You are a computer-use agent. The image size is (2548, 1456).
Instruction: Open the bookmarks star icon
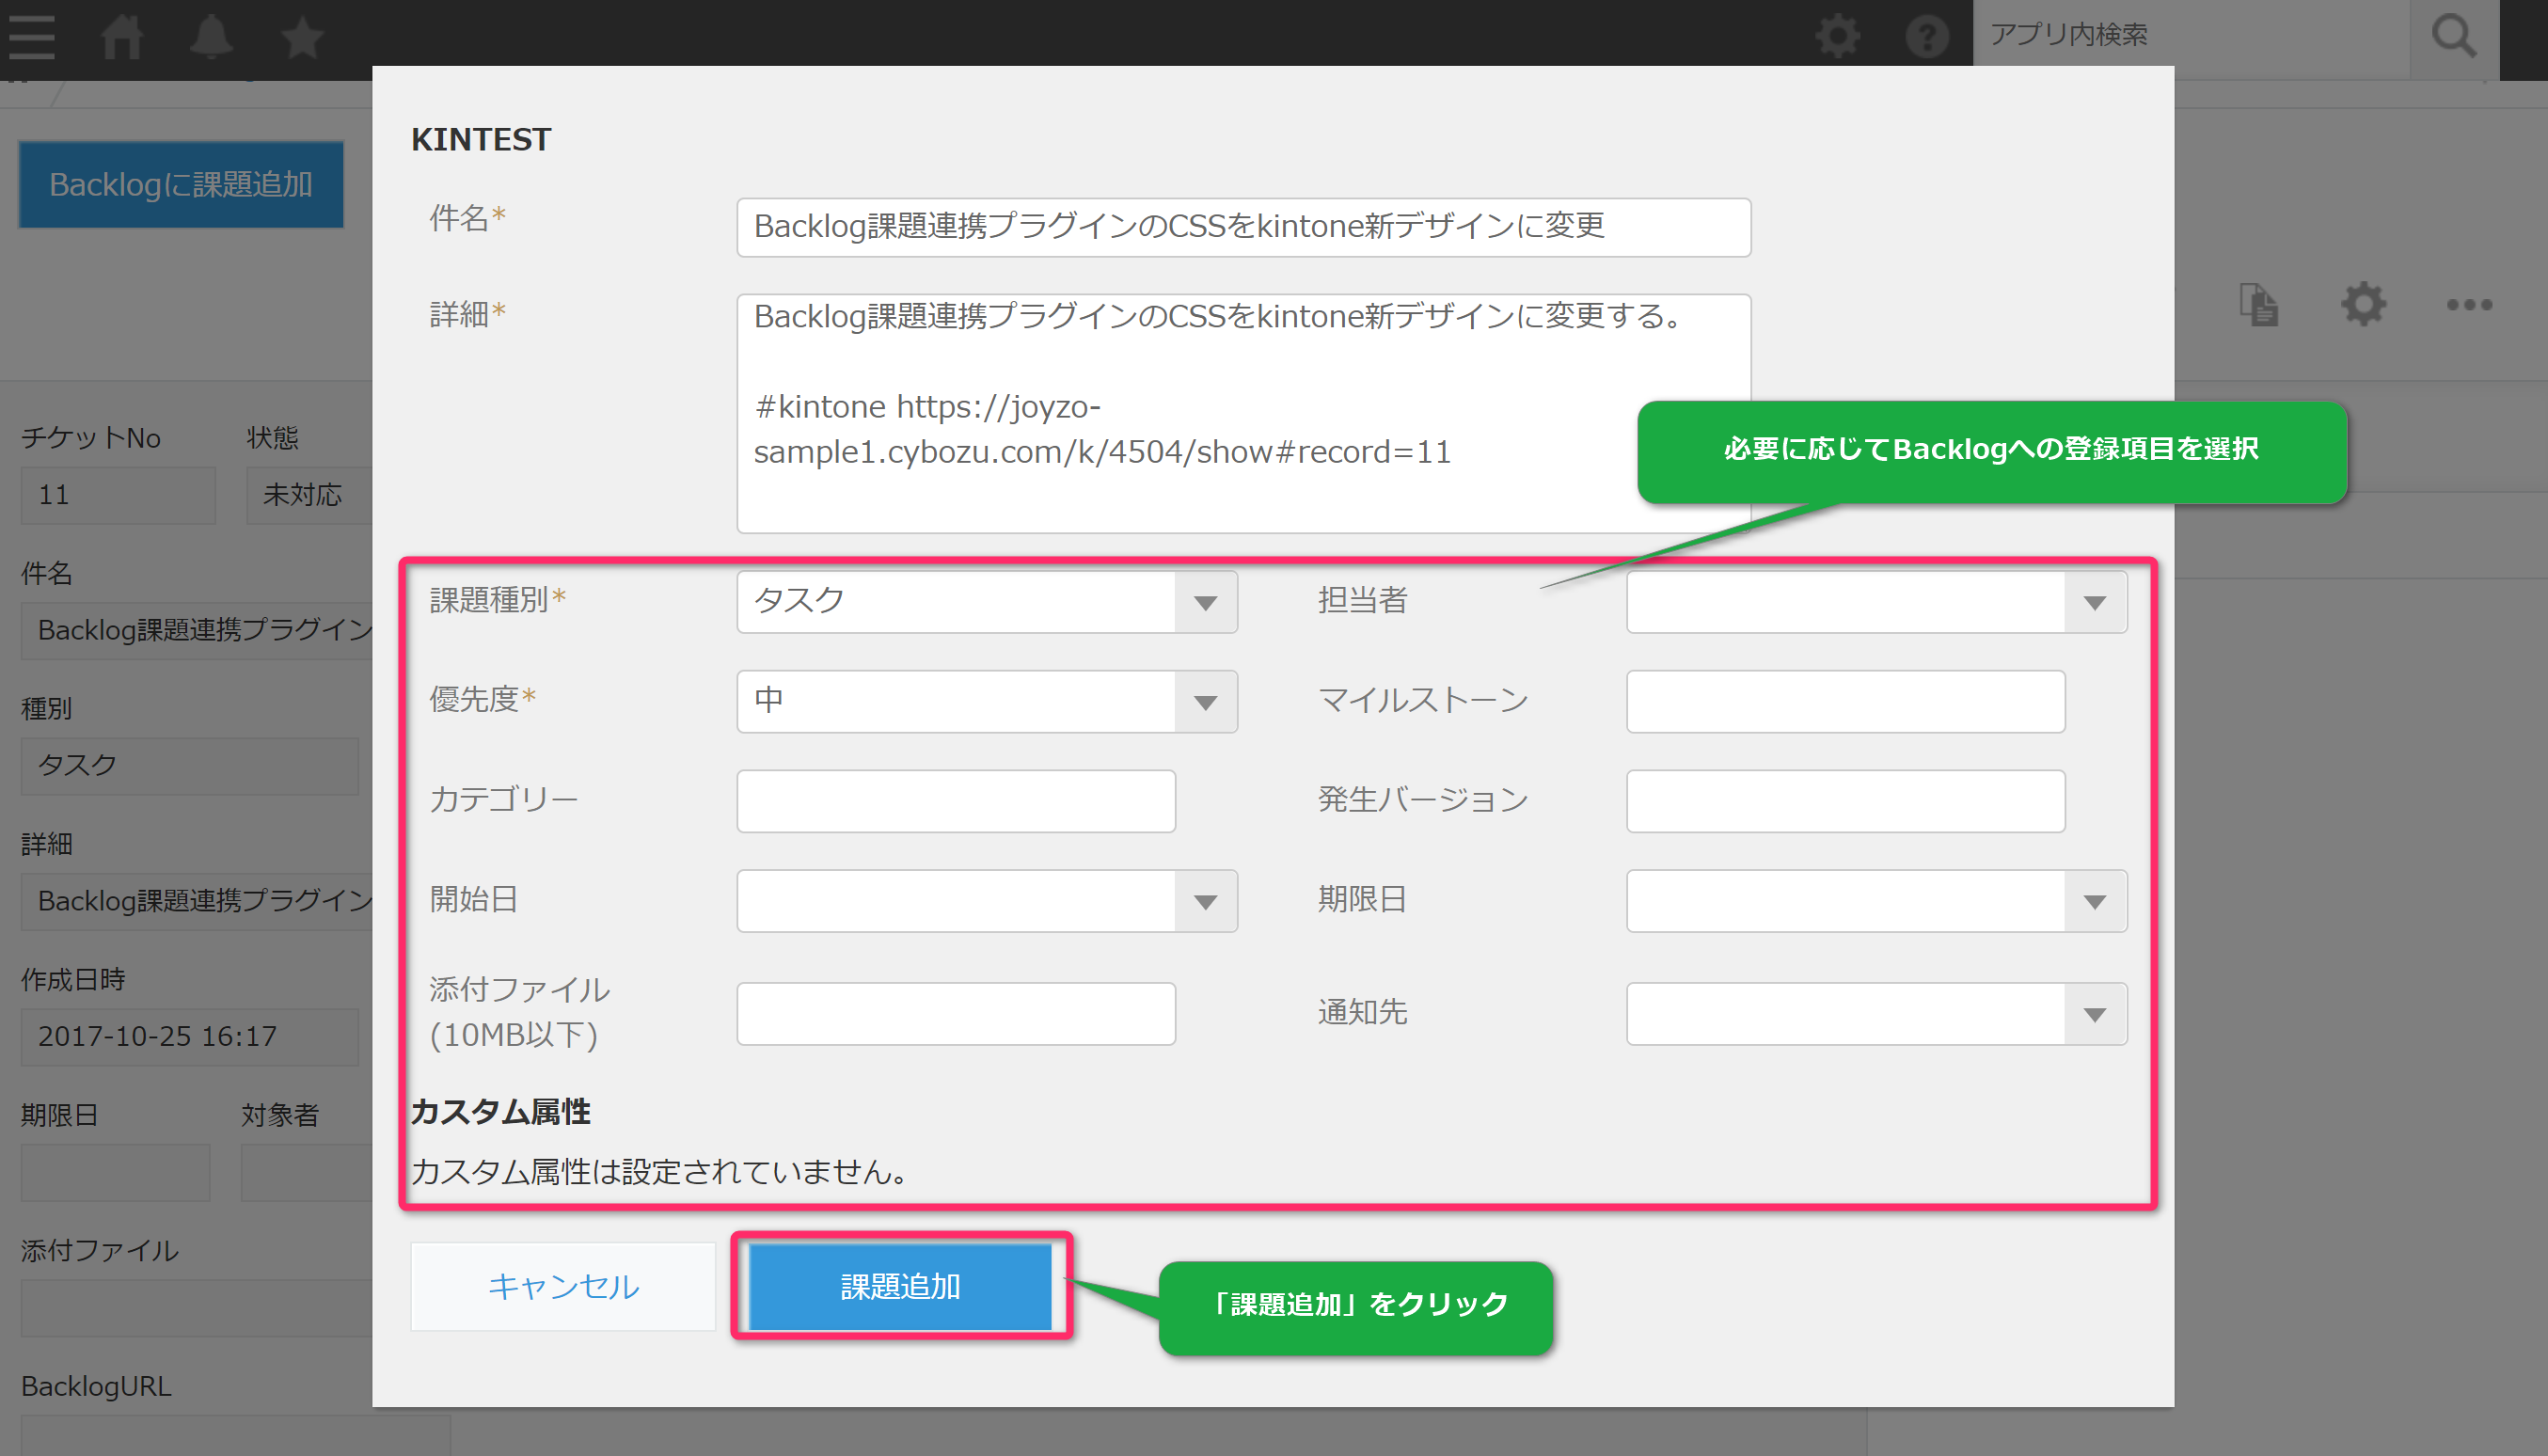point(302,37)
